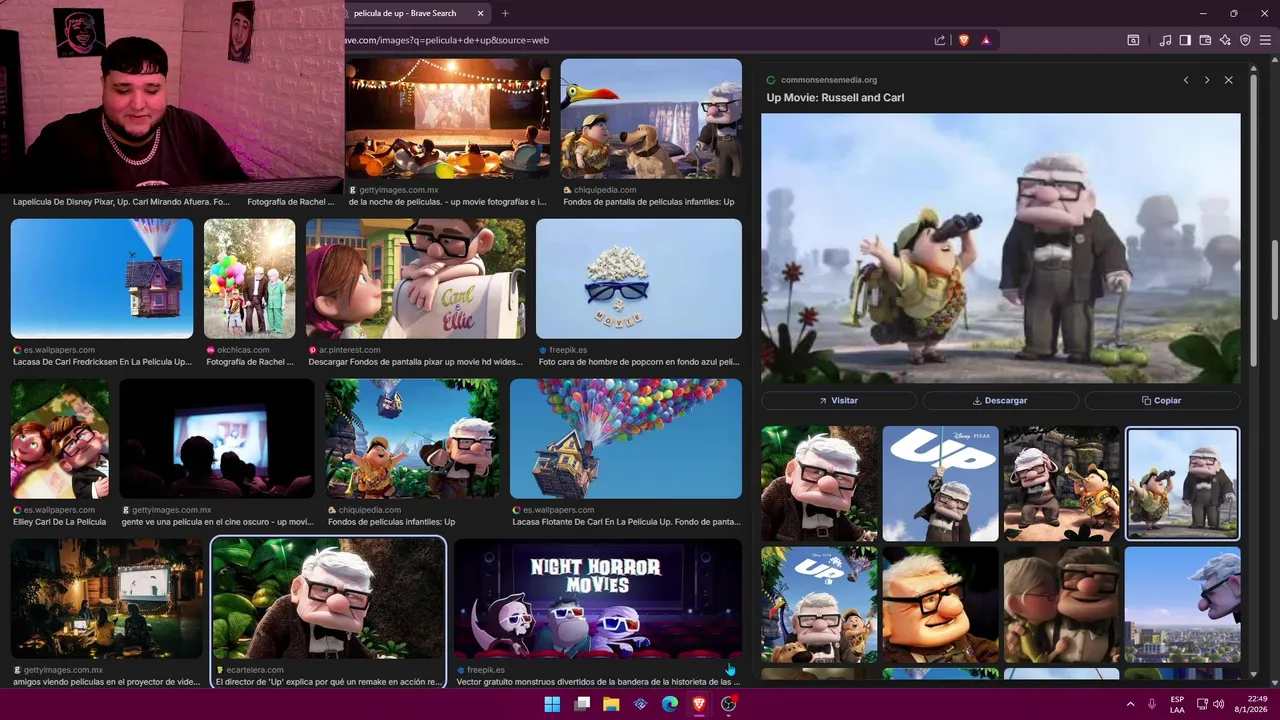The width and height of the screenshot is (1280, 720).
Task: Open outdoor movie night gettyimages image
Action: 447,118
